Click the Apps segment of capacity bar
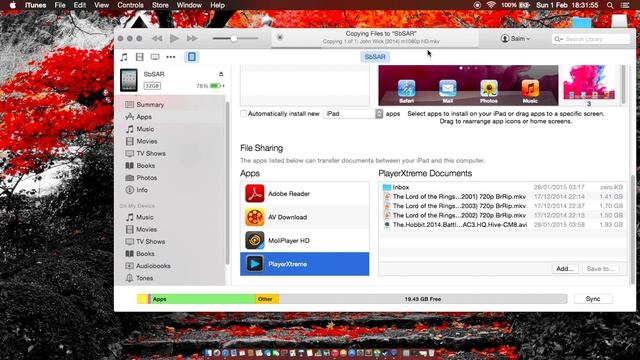The width and height of the screenshot is (640, 360). click(203, 299)
